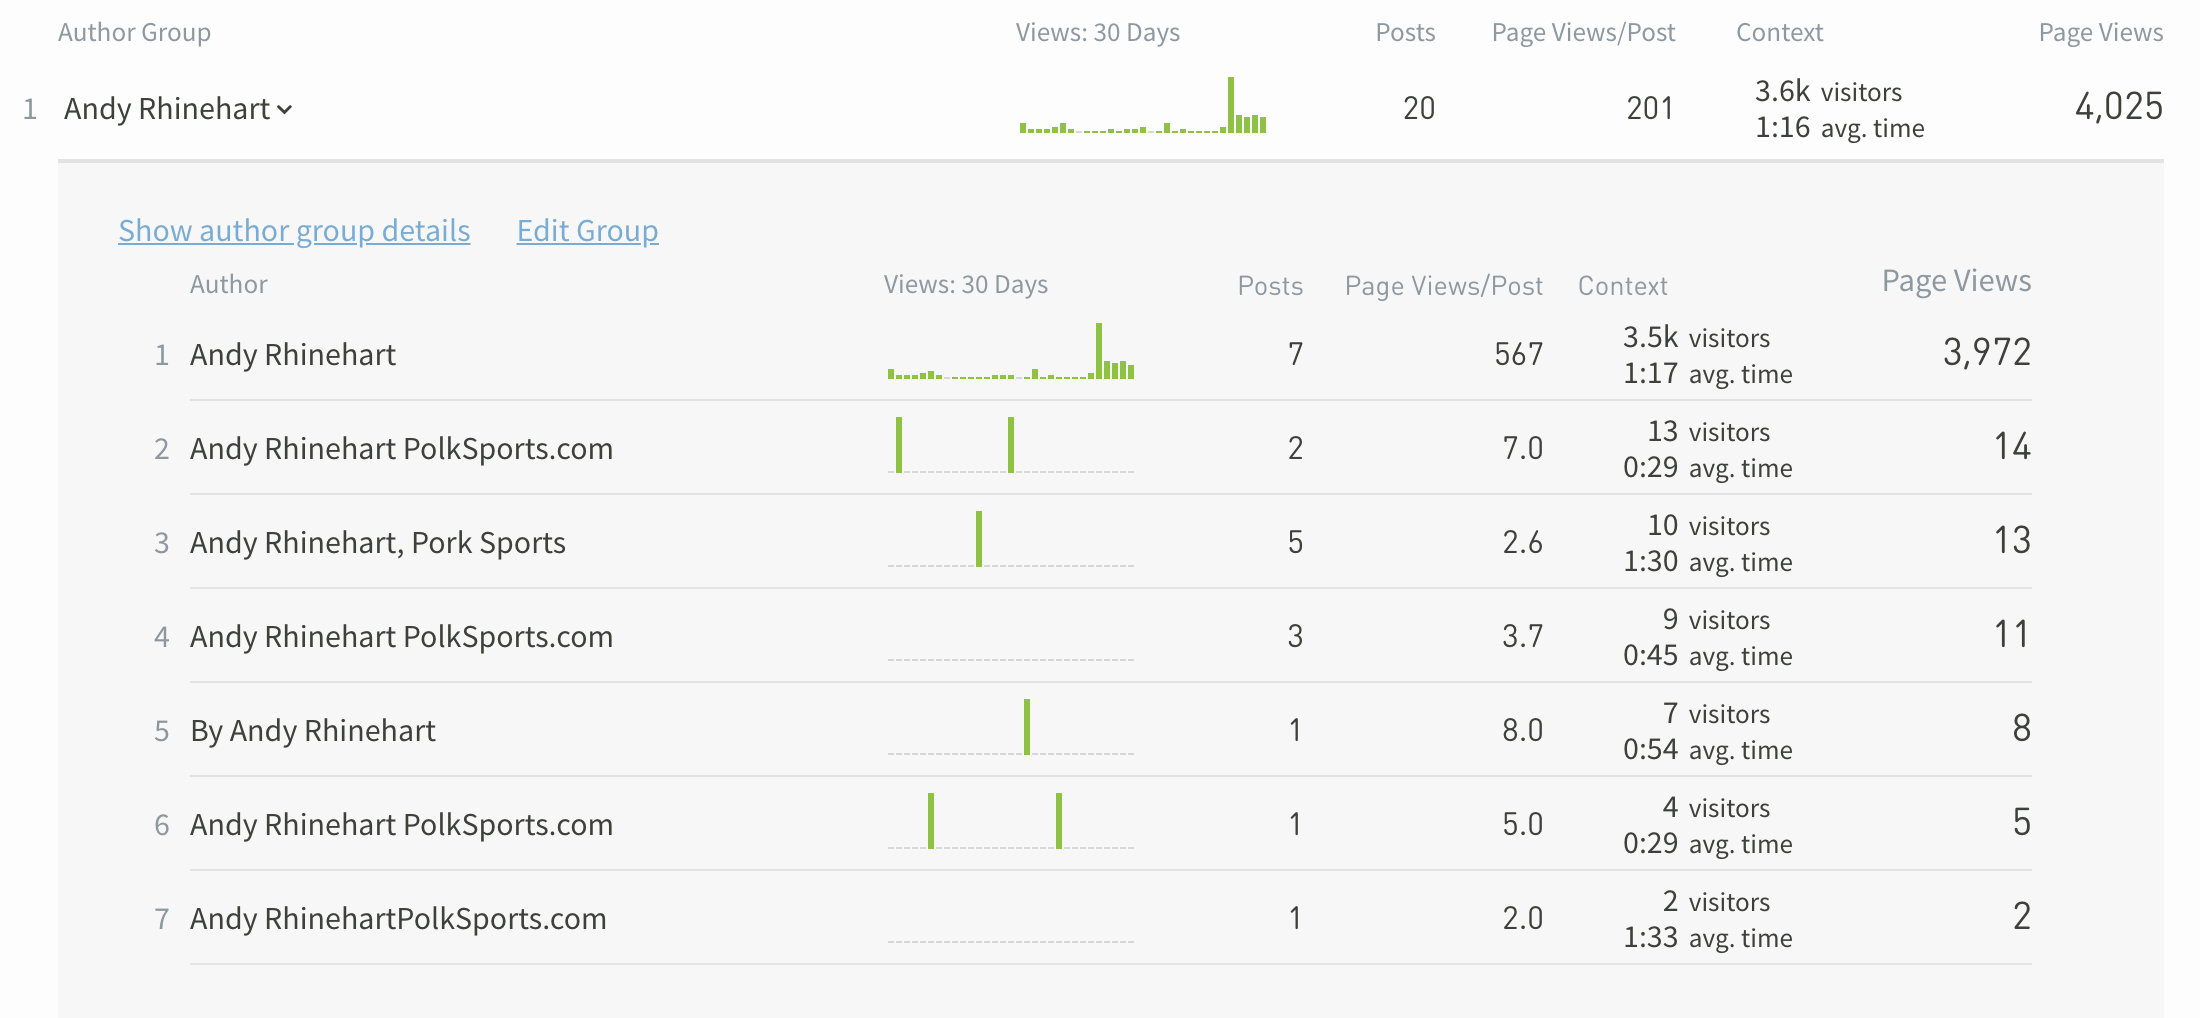Sort by top-level Page Views/Post header
This screenshot has height=1018, width=2200.
(x=1583, y=33)
